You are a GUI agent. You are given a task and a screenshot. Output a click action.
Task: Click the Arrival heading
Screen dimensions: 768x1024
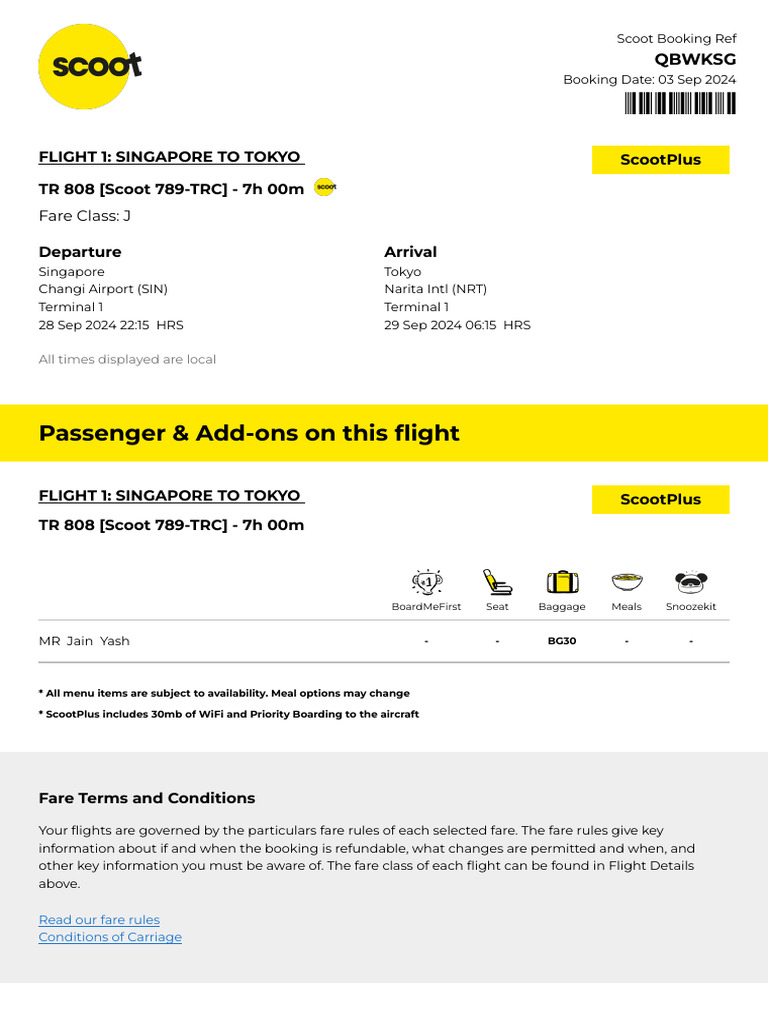pyautogui.click(x=410, y=252)
